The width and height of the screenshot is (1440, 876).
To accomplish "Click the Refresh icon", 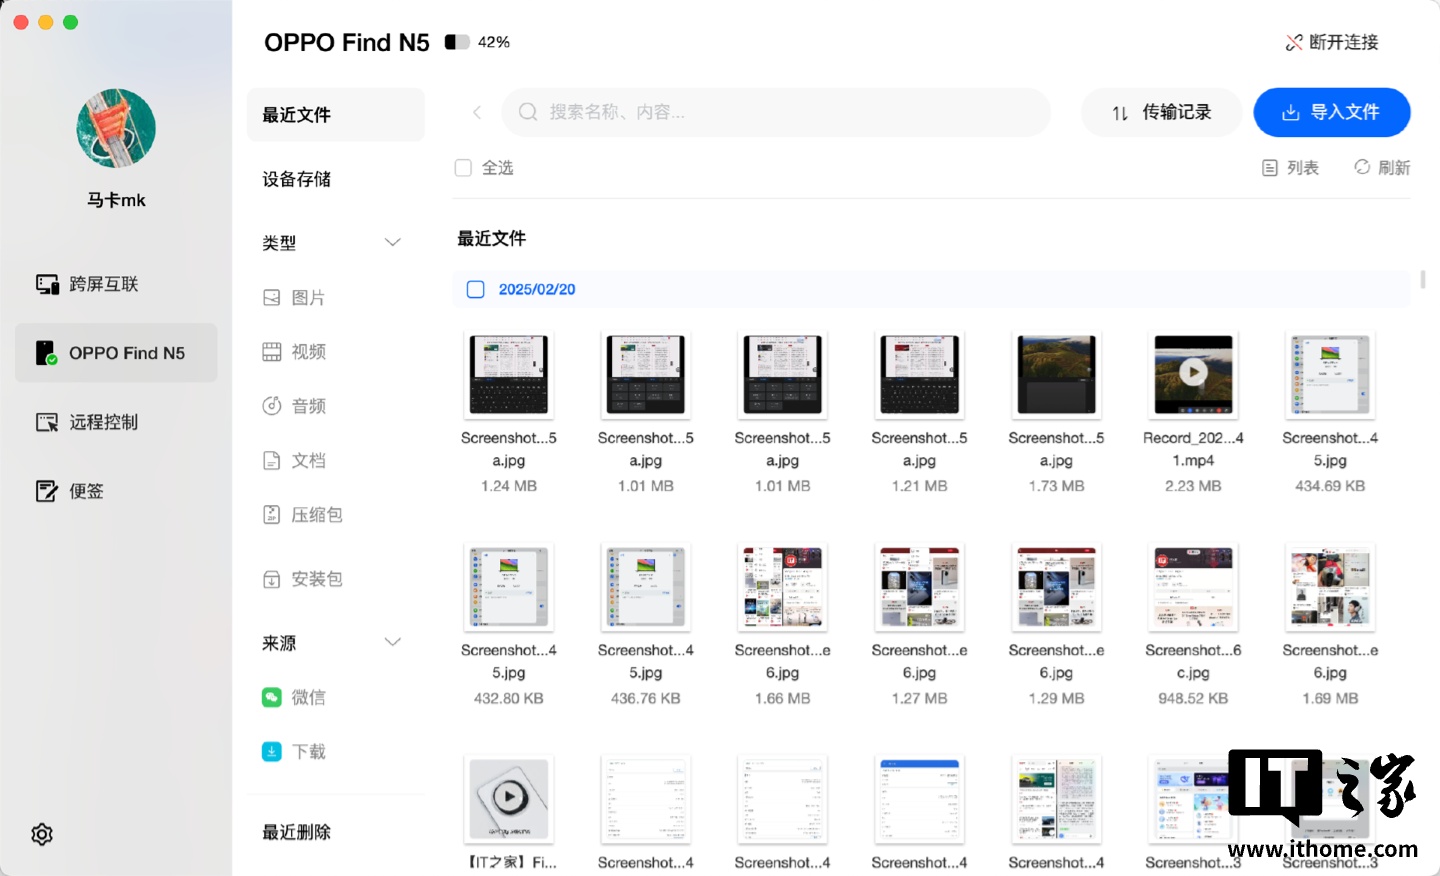I will (1362, 167).
